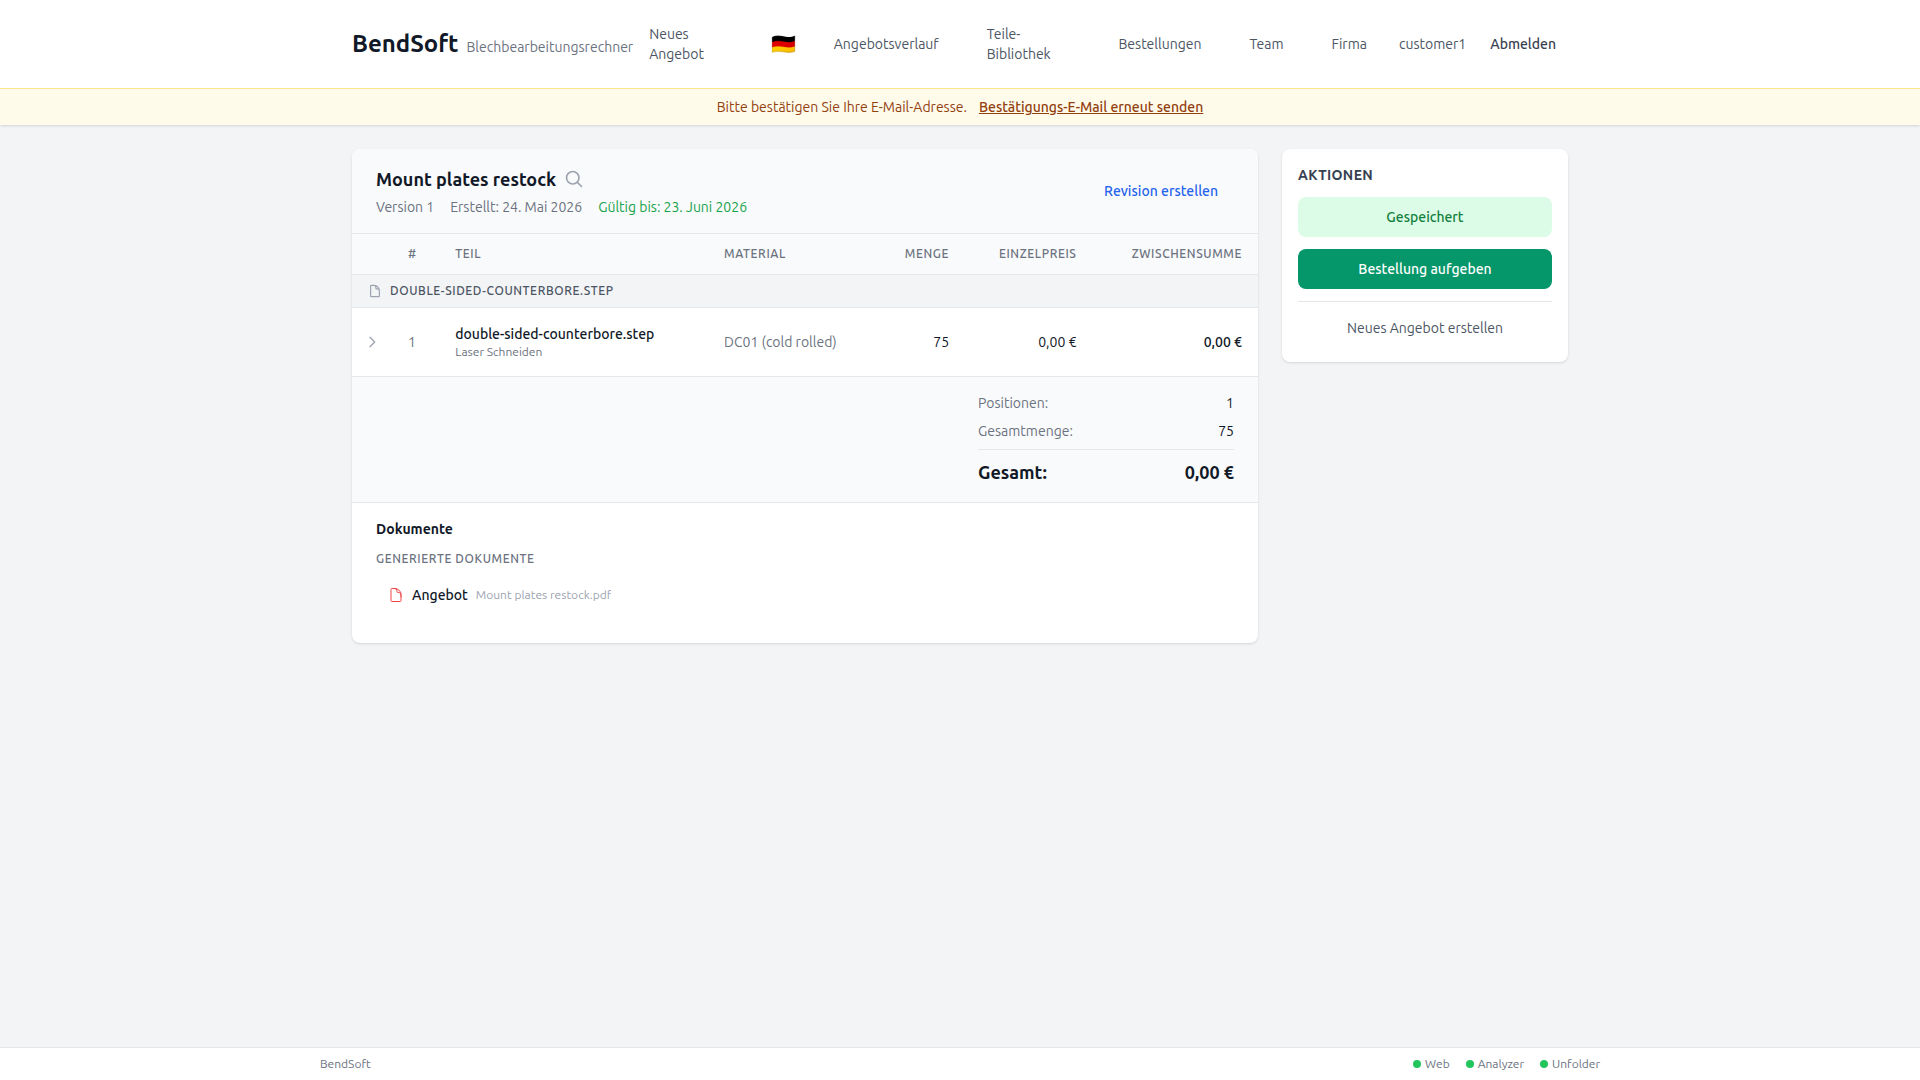Click the Gesamt total amount
The height and width of the screenshot is (1080, 1920).
pyautogui.click(x=1209, y=473)
